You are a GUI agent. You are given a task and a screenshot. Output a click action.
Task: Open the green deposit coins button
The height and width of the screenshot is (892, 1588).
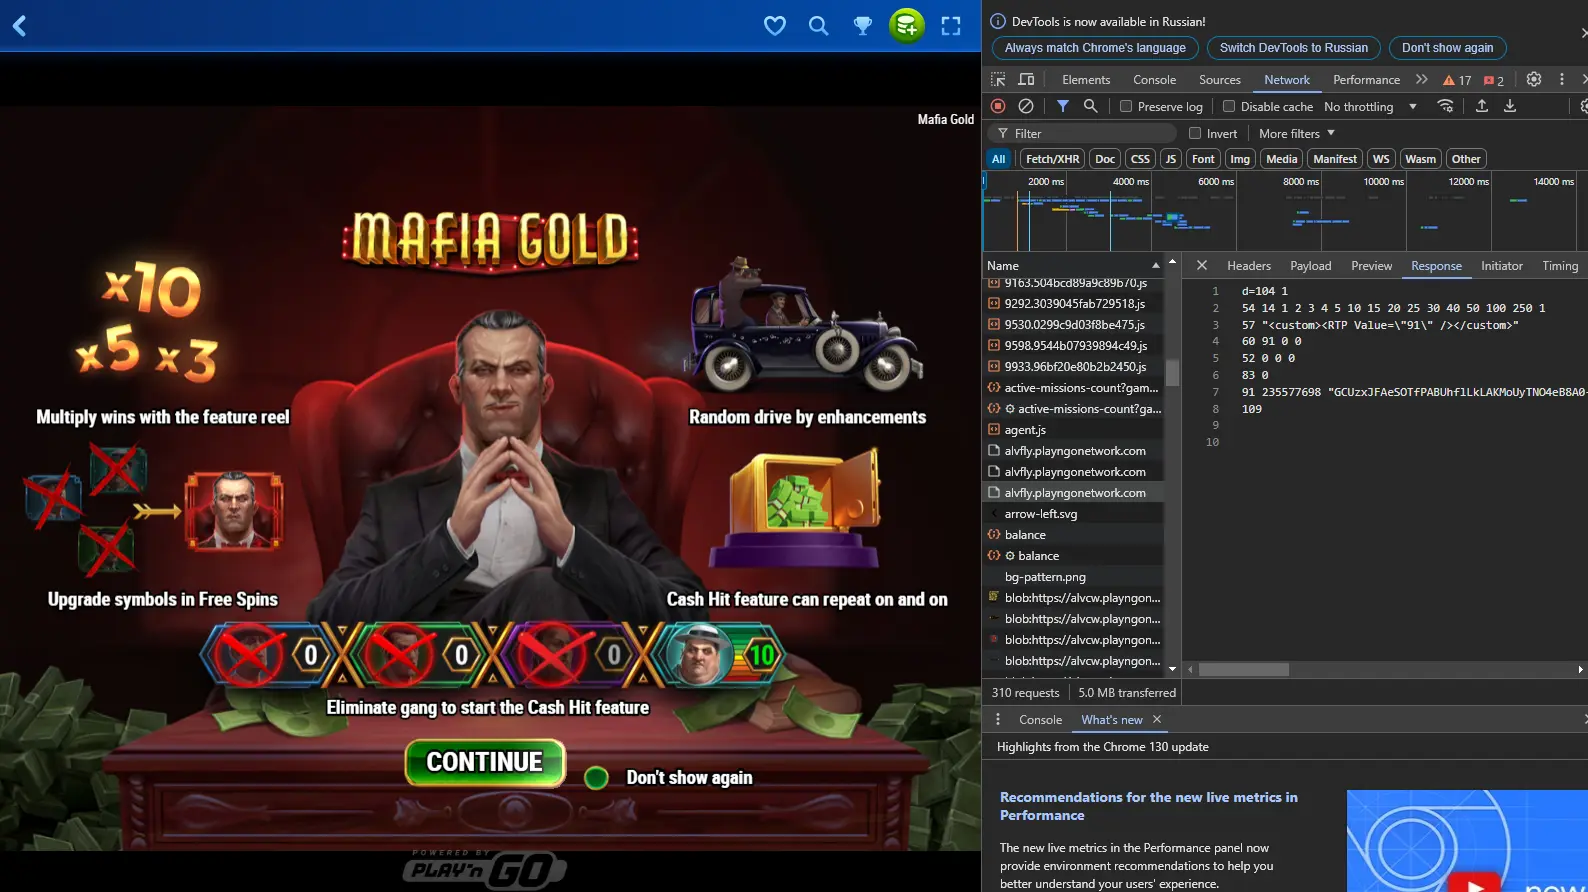click(x=907, y=26)
